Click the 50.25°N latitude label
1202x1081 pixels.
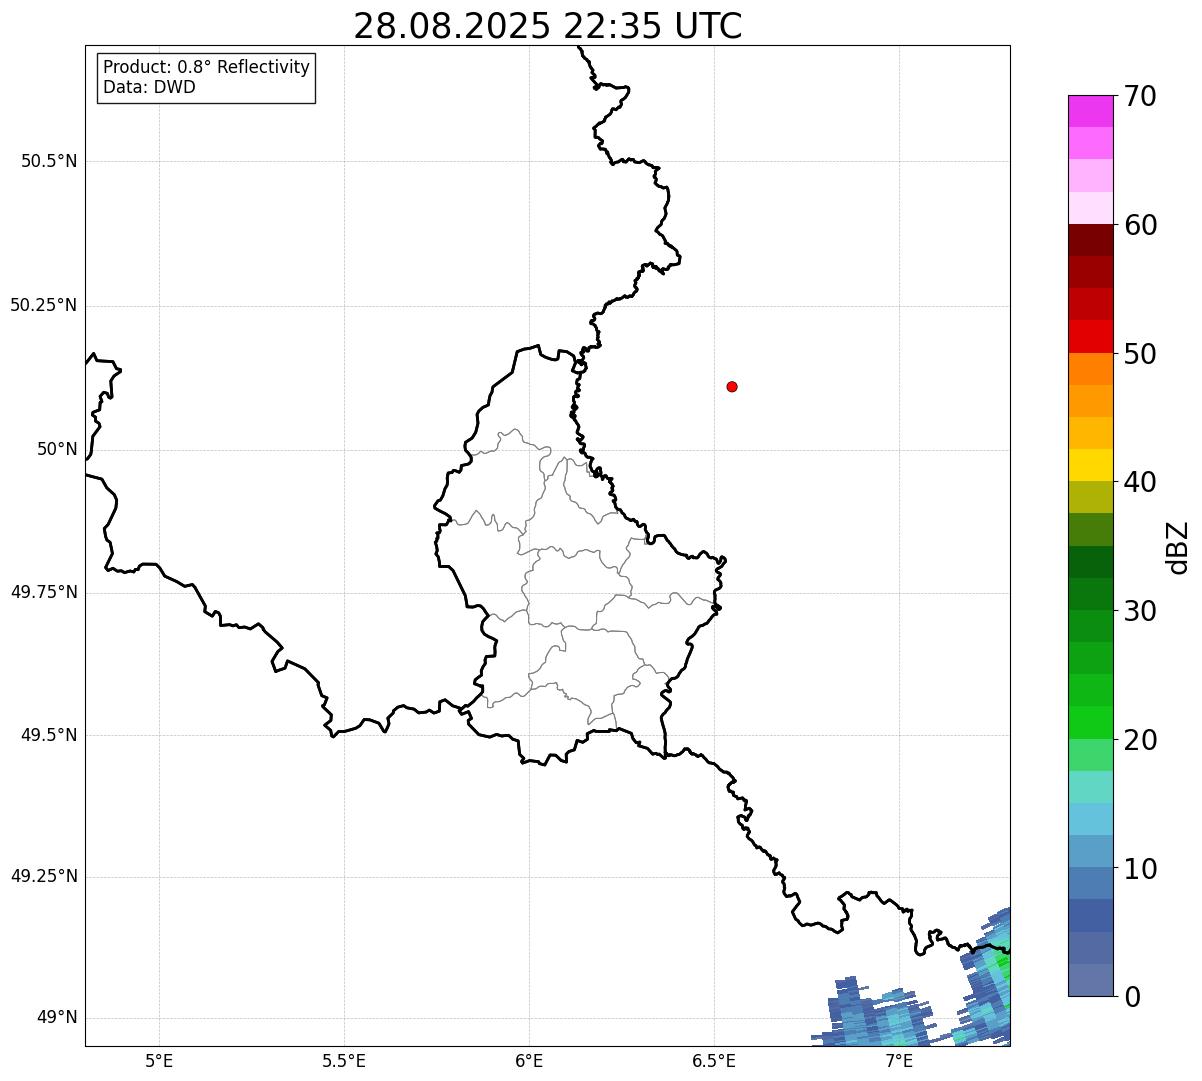(x=44, y=305)
